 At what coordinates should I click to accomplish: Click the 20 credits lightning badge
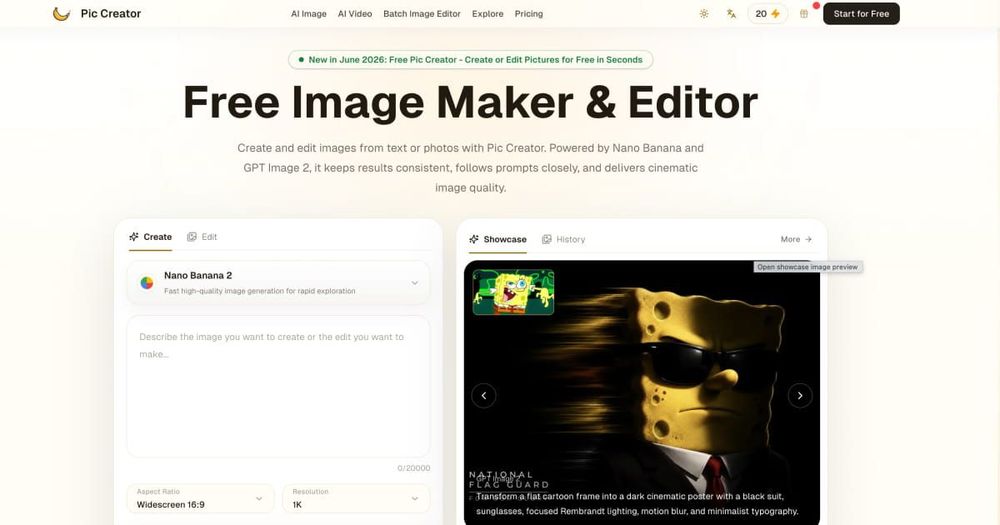tap(767, 13)
